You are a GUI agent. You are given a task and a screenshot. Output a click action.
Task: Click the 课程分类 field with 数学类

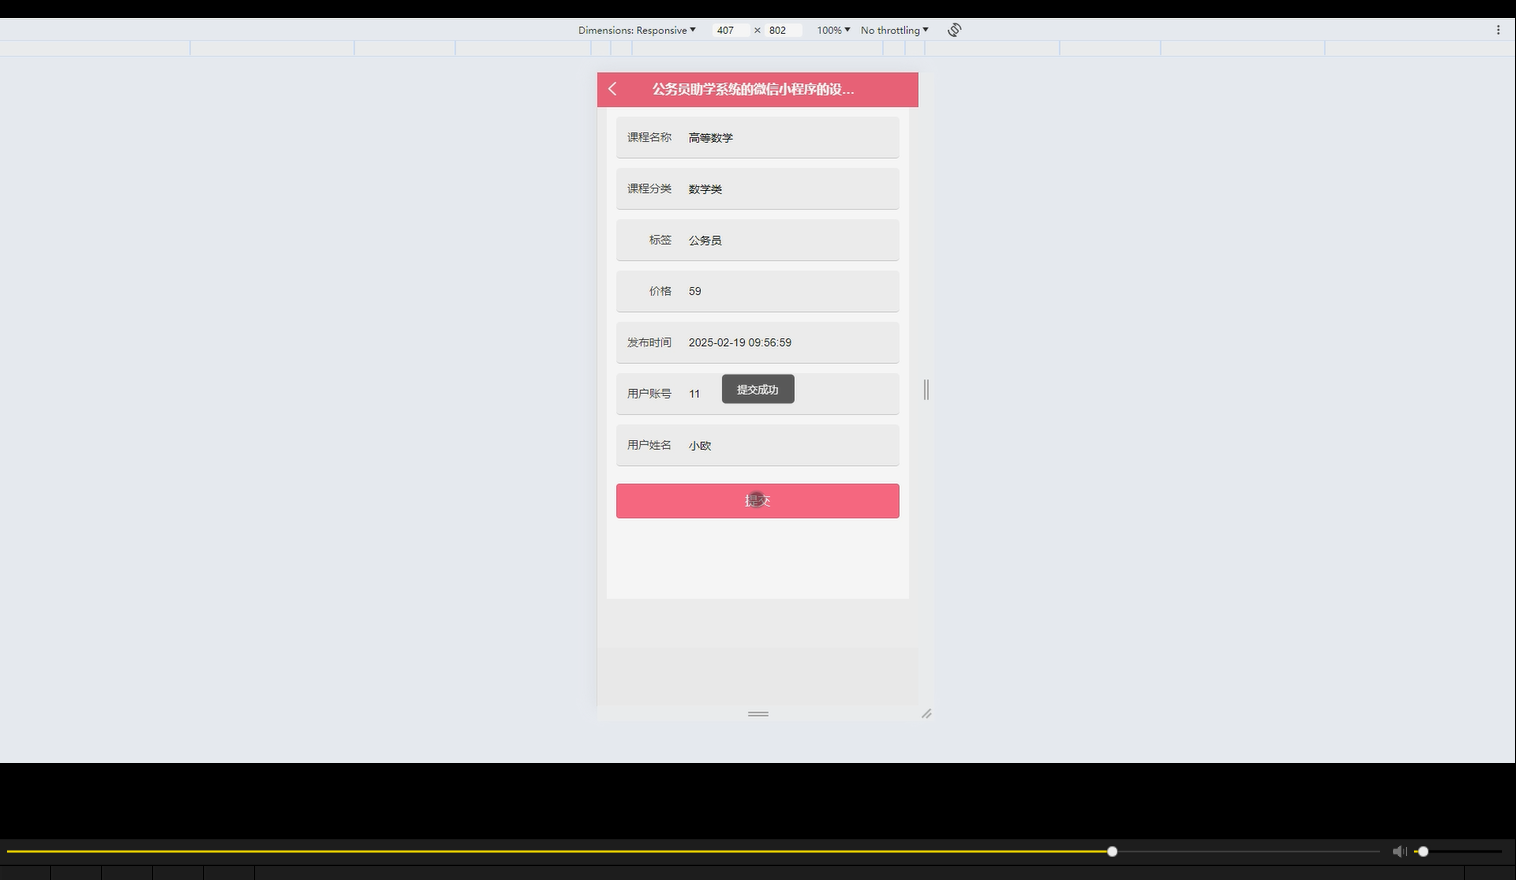click(757, 188)
